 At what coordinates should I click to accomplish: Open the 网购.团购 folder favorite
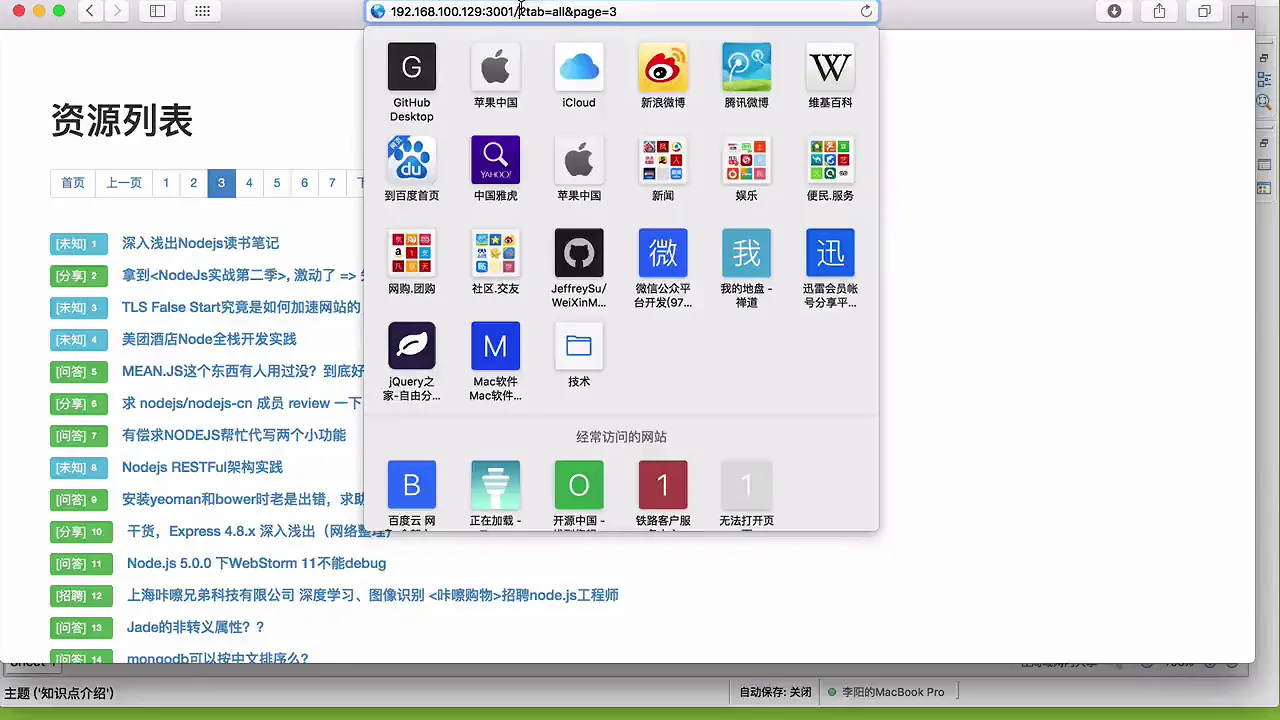click(x=412, y=253)
